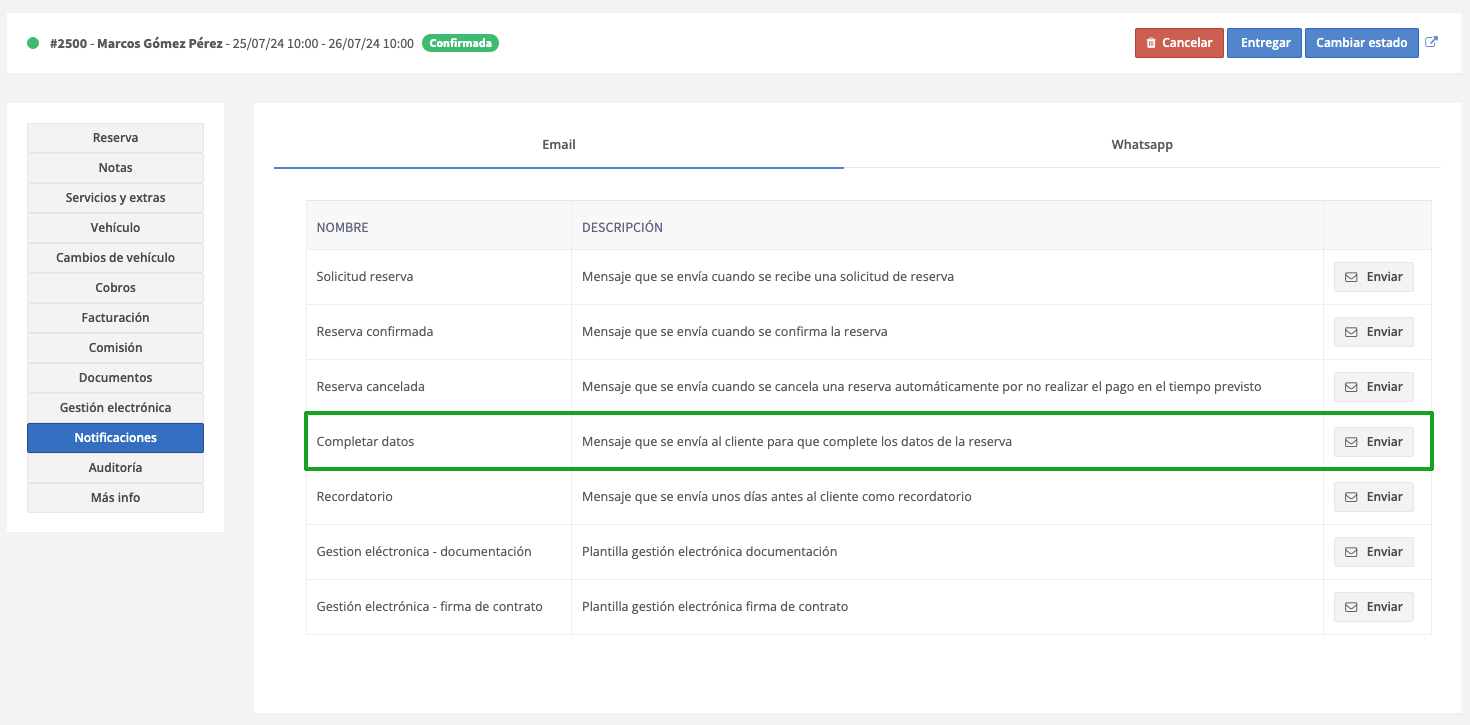Open Documentos in the sidebar

(x=115, y=378)
